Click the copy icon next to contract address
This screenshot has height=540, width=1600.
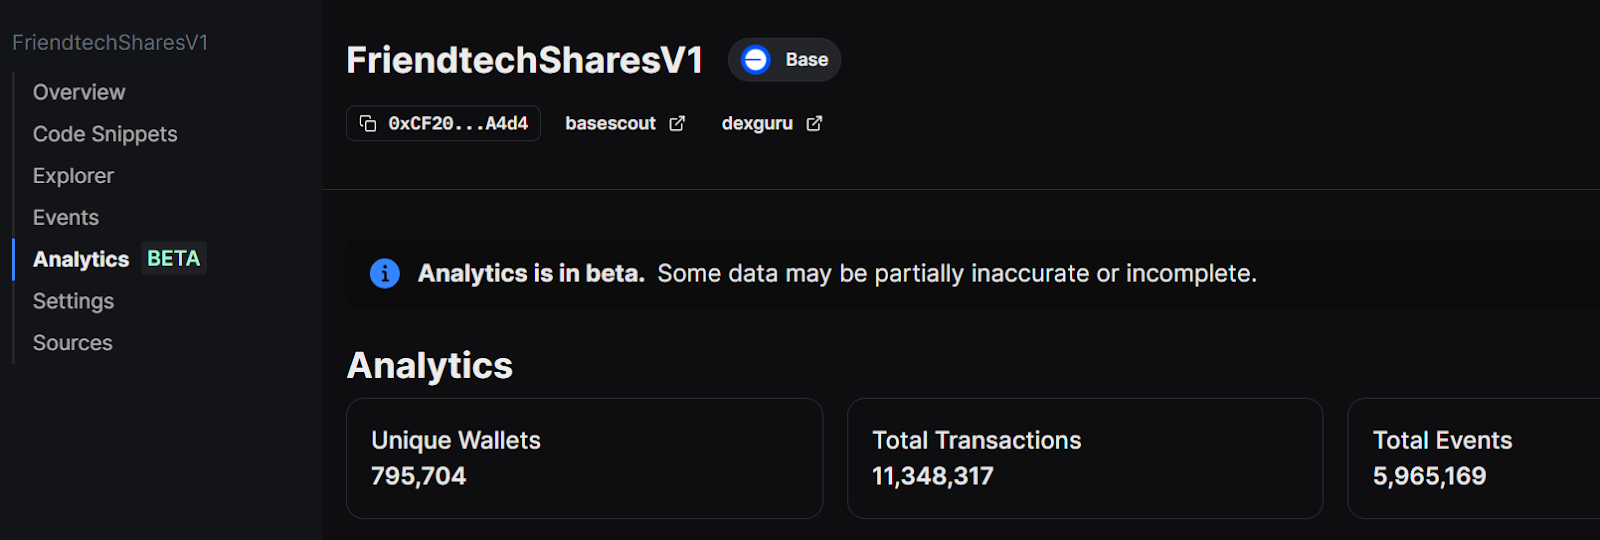click(x=368, y=123)
